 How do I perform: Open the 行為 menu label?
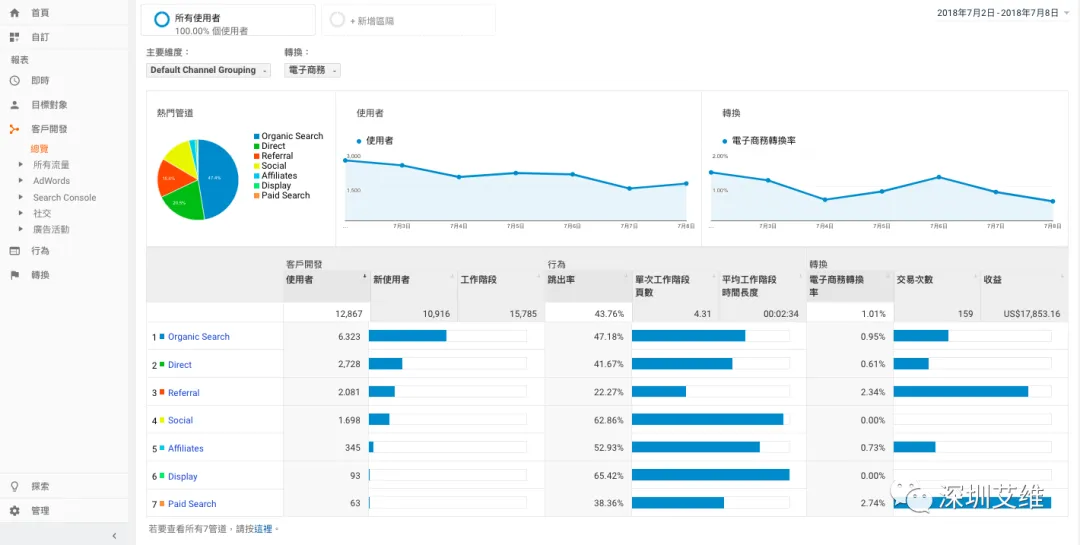(40, 251)
